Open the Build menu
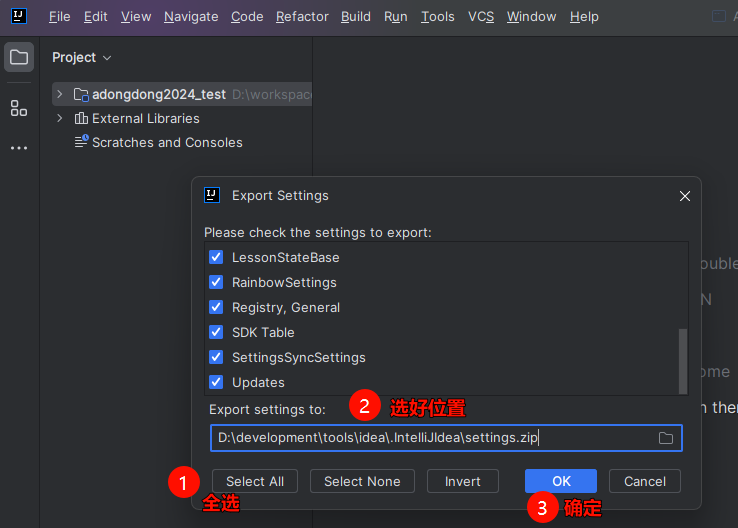 356,16
